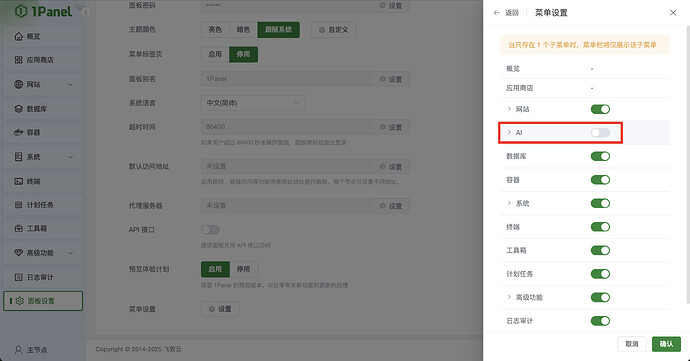This screenshot has height=361, width=690.
Task: Expand the AI row in menu settings
Action: (x=509, y=133)
